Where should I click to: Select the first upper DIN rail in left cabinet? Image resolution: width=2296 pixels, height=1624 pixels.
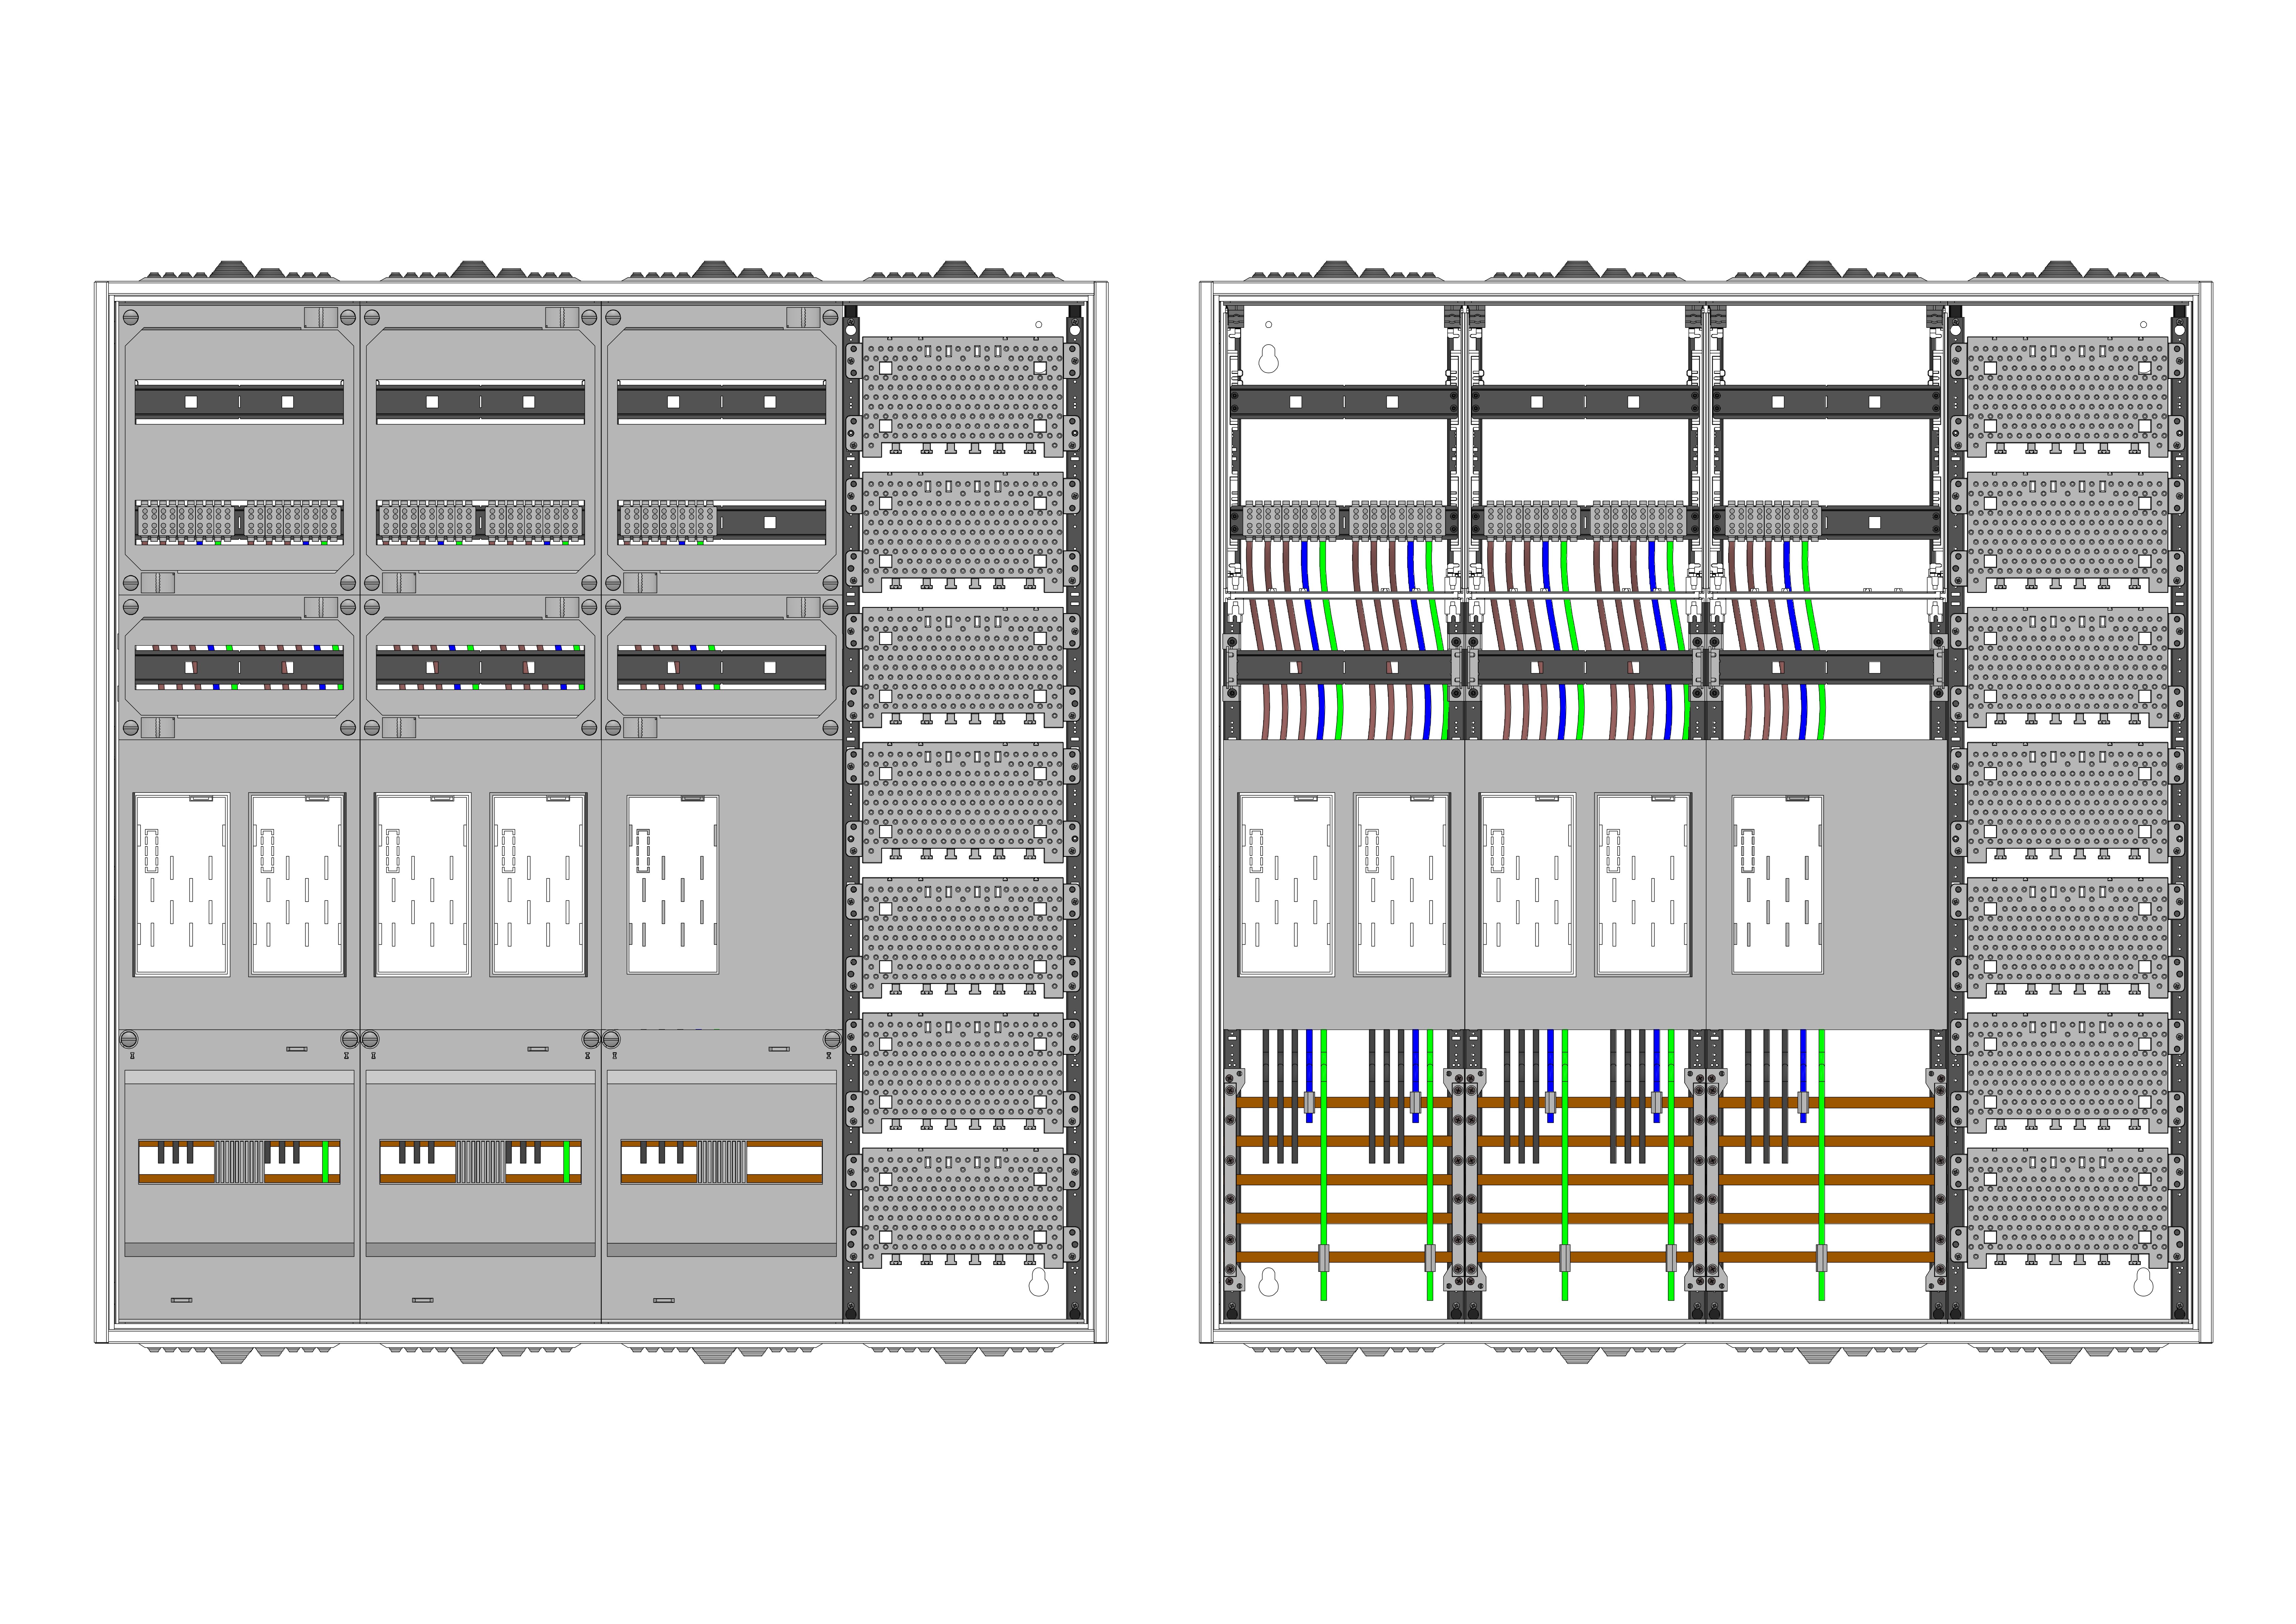pyautogui.click(x=239, y=402)
